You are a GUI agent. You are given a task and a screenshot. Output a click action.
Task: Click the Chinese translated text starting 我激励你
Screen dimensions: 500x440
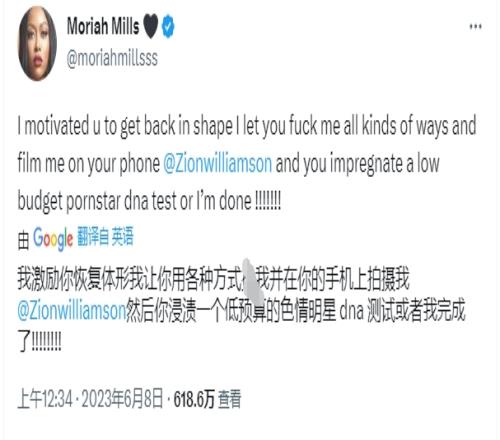(x=241, y=309)
